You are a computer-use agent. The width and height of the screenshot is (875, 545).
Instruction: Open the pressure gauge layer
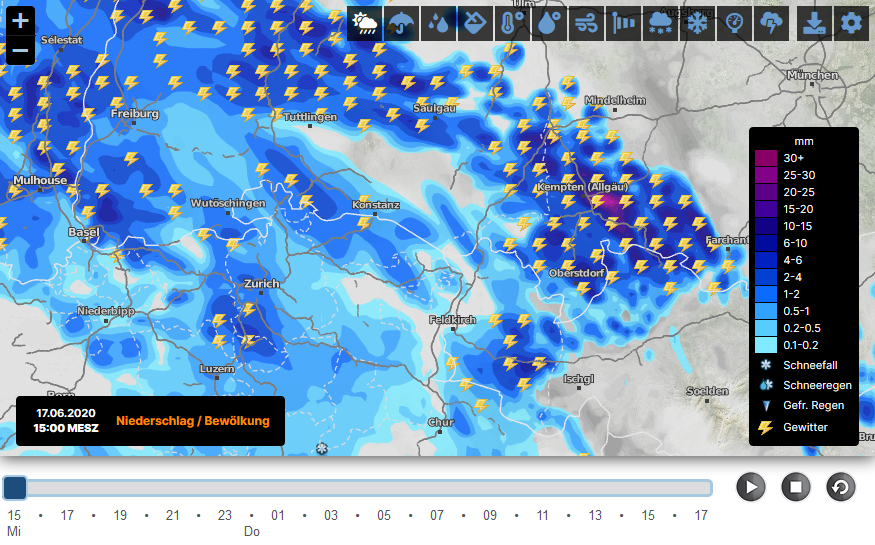[x=734, y=23]
